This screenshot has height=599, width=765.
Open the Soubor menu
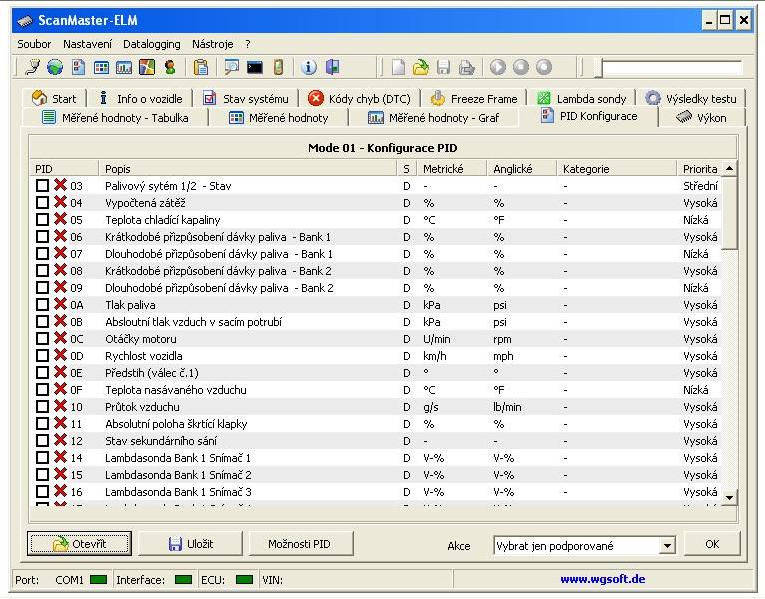(34, 44)
